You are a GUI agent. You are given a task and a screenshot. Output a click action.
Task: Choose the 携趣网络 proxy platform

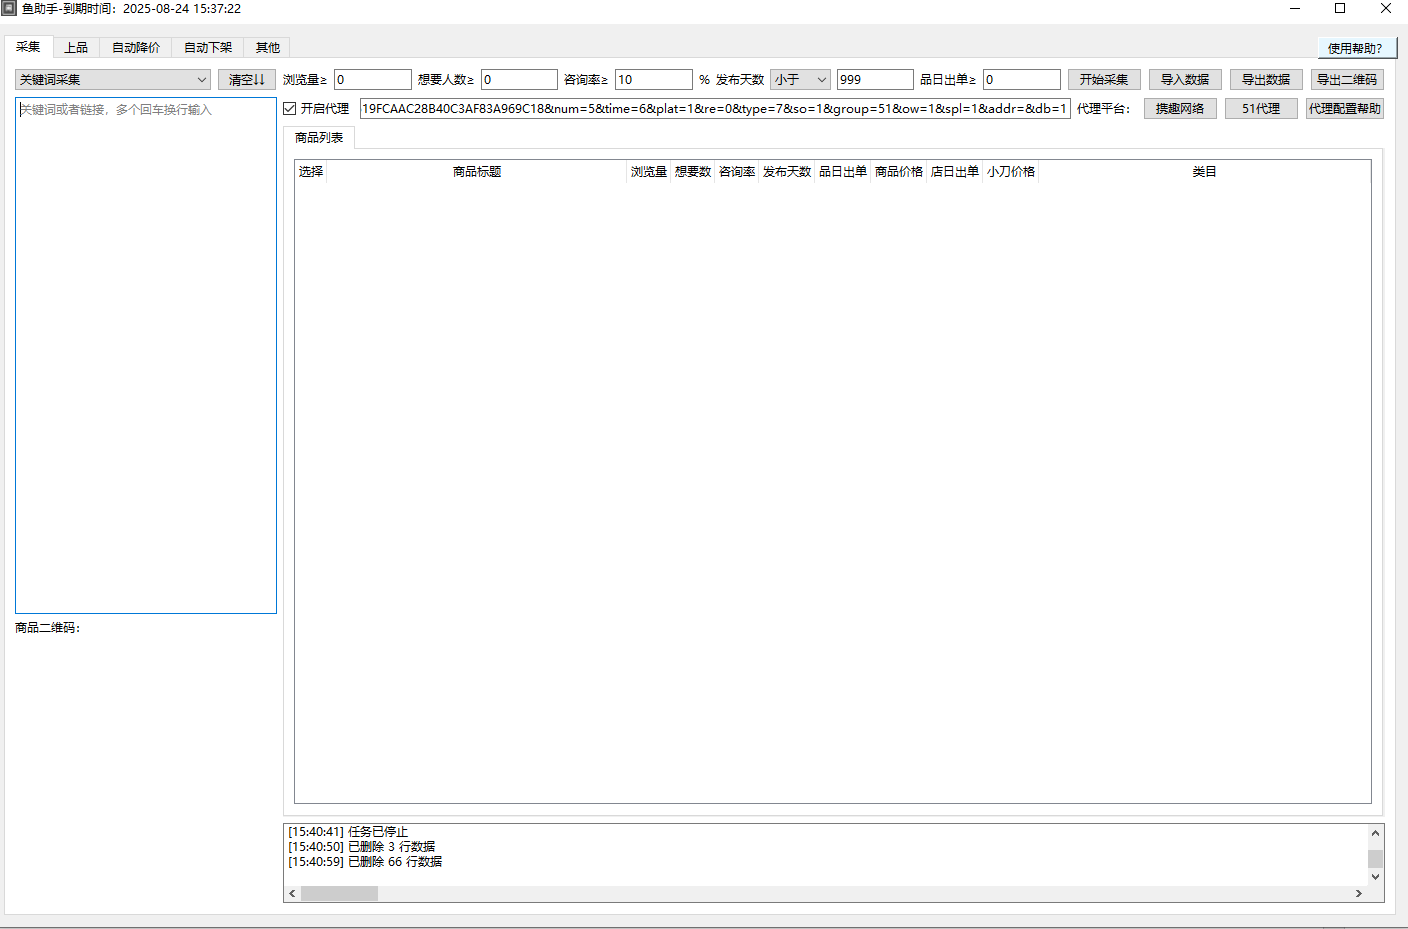pyautogui.click(x=1180, y=109)
